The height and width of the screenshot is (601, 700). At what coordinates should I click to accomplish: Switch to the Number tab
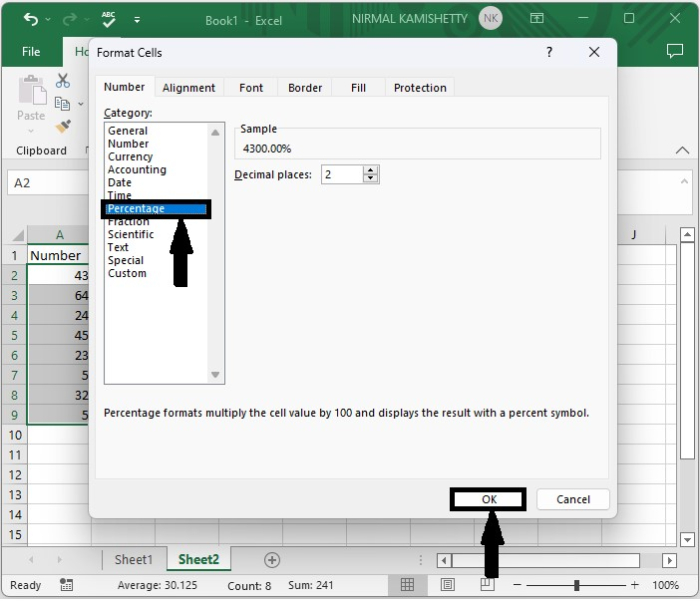(124, 87)
